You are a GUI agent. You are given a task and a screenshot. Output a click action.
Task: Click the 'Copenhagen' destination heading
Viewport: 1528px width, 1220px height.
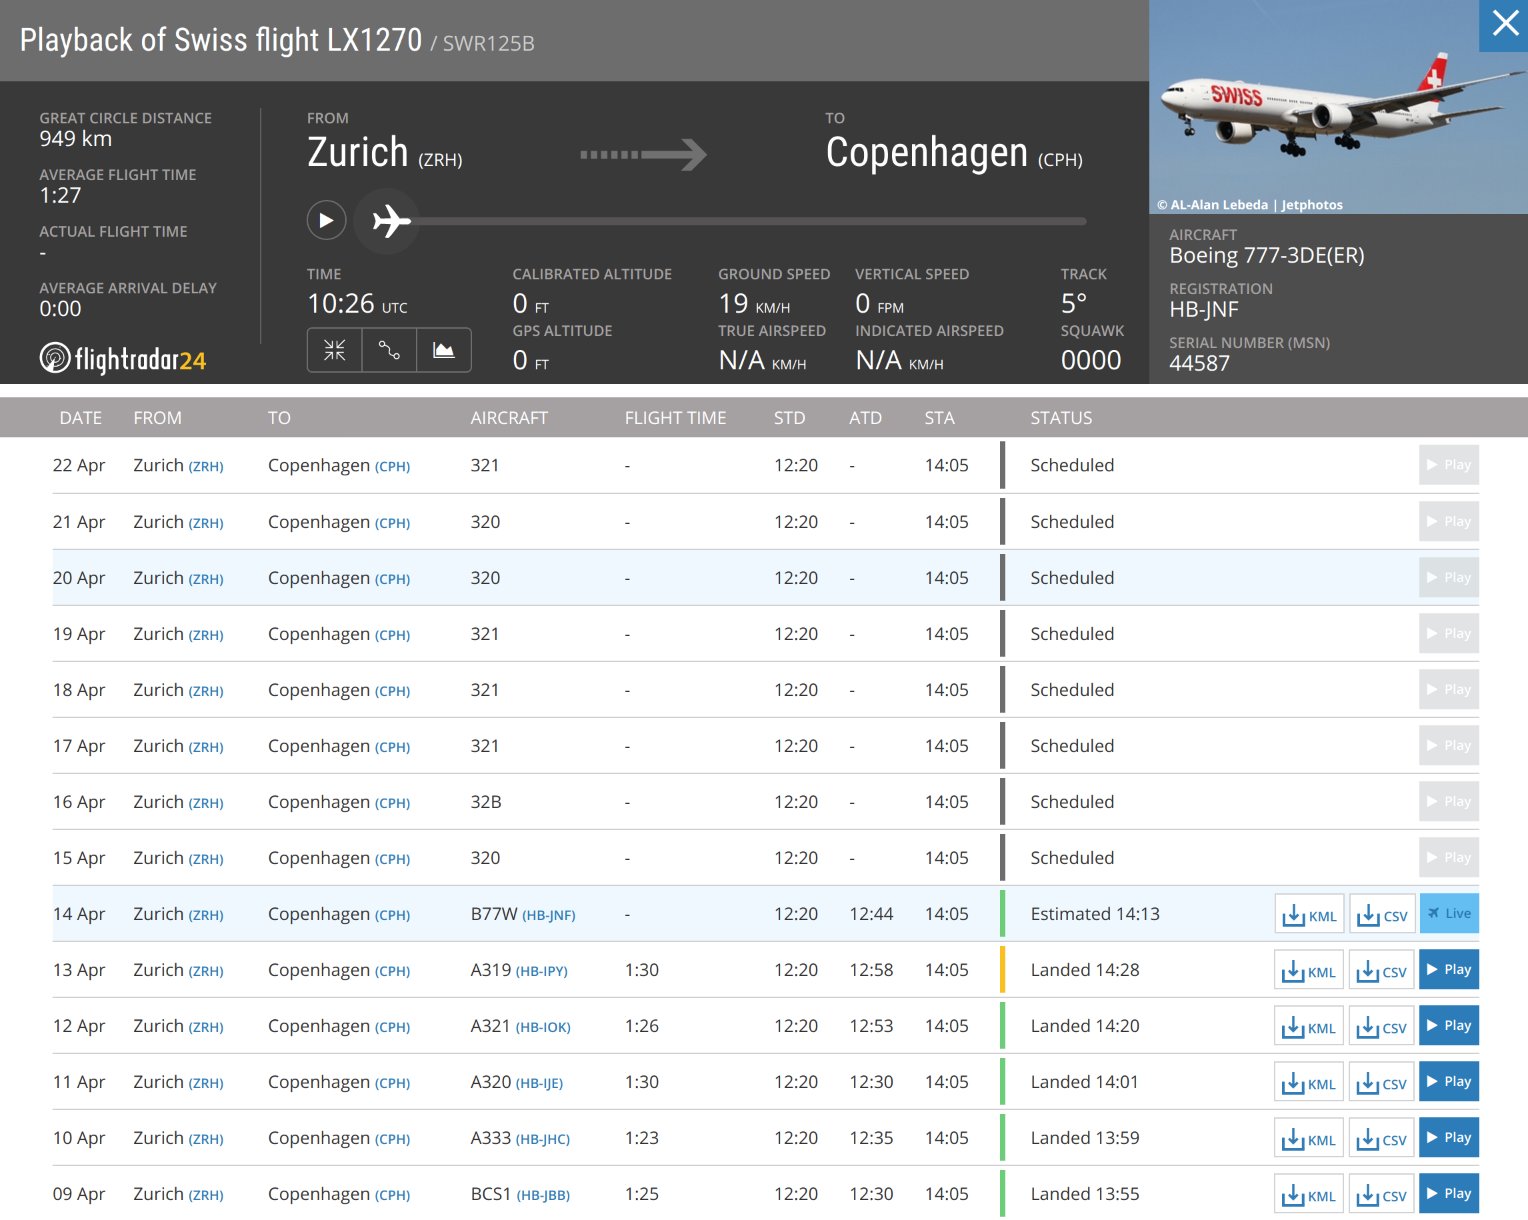coord(927,153)
